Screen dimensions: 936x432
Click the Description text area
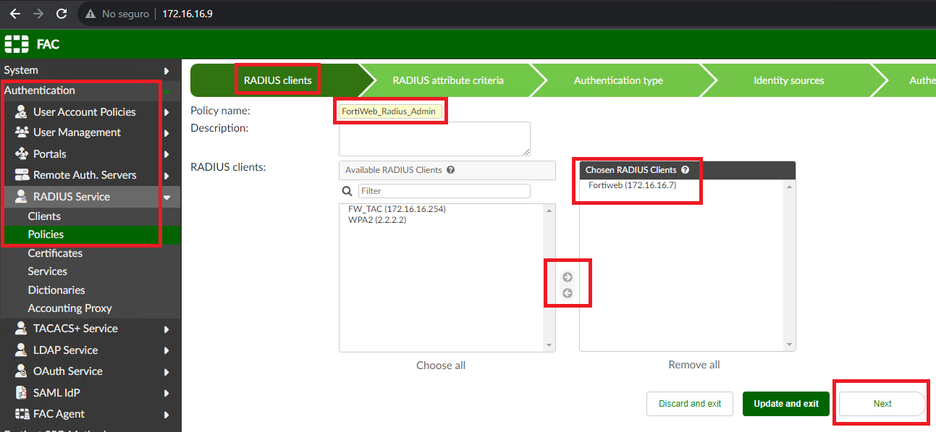click(x=435, y=139)
